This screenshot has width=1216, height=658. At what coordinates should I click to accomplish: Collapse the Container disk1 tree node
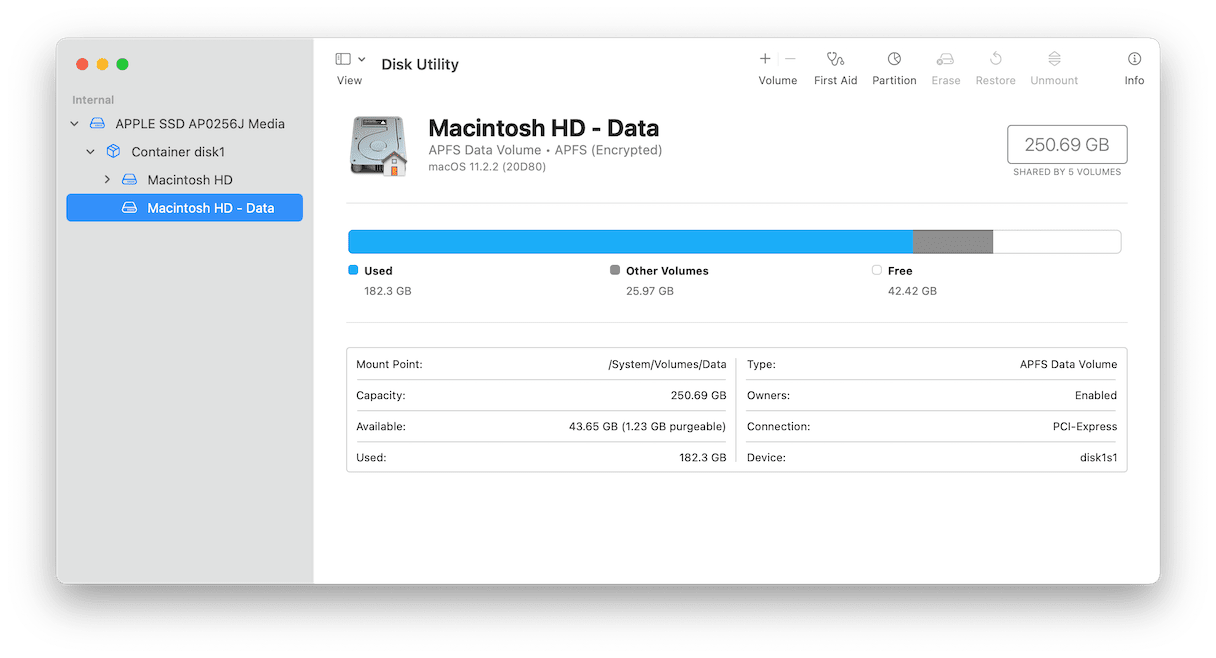pyautogui.click(x=90, y=152)
